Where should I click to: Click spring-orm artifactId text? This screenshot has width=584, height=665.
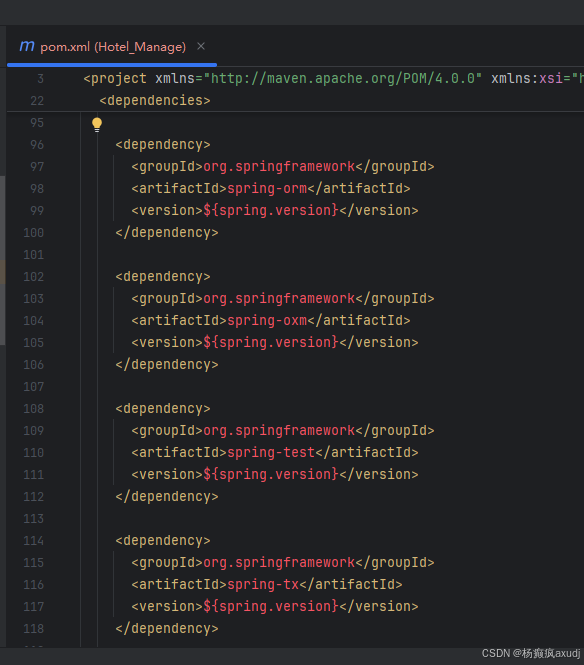[x=267, y=188]
